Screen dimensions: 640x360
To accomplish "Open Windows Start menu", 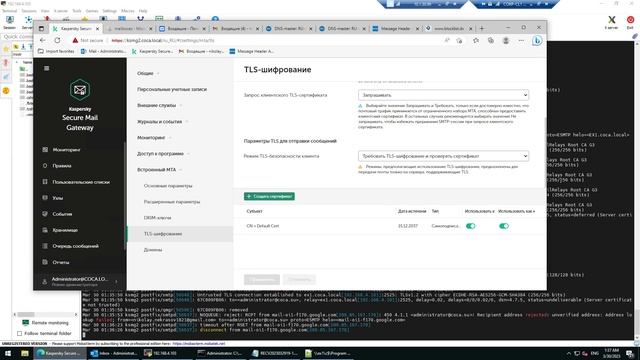I will (x=7, y=353).
